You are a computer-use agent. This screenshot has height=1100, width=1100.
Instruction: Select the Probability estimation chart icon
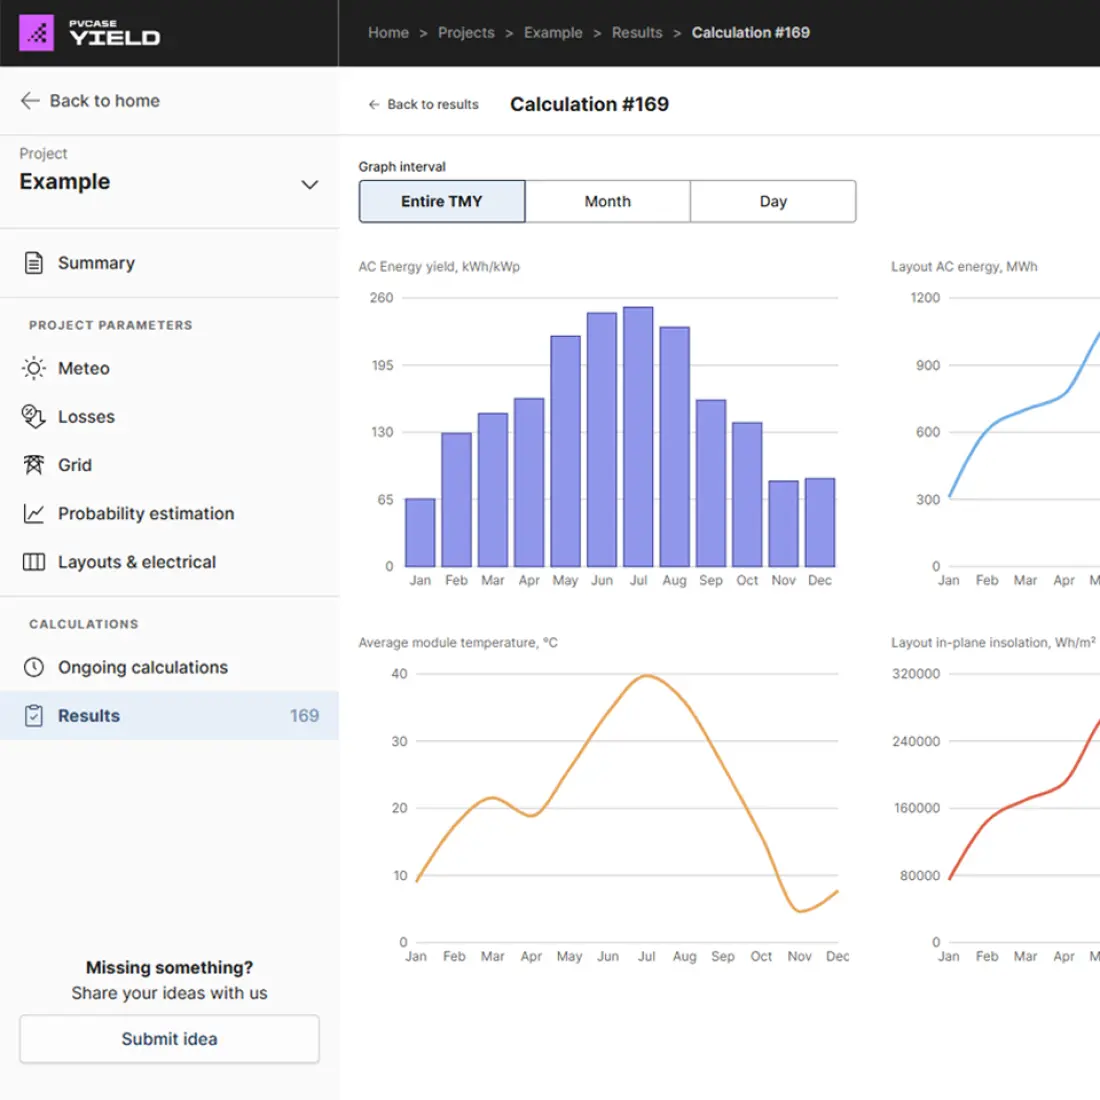[x=33, y=513]
